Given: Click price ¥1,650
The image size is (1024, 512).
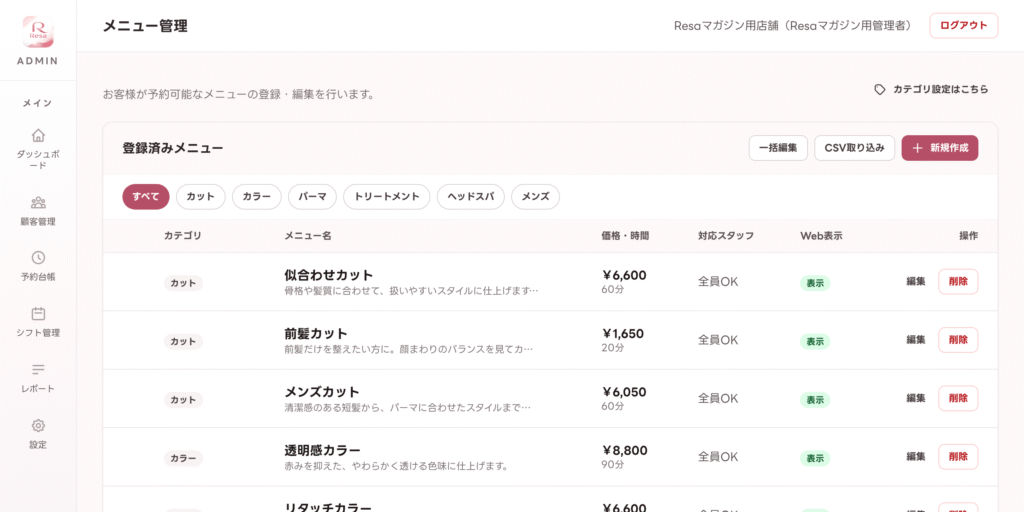Looking at the screenshot, I should (x=623, y=334).
